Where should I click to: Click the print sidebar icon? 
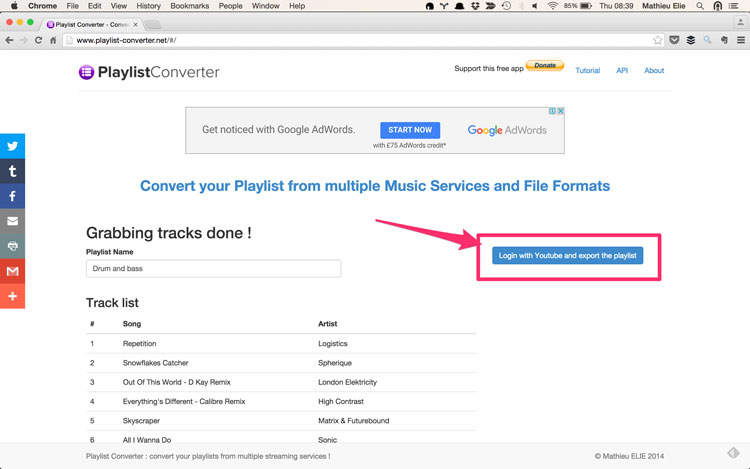click(12, 246)
